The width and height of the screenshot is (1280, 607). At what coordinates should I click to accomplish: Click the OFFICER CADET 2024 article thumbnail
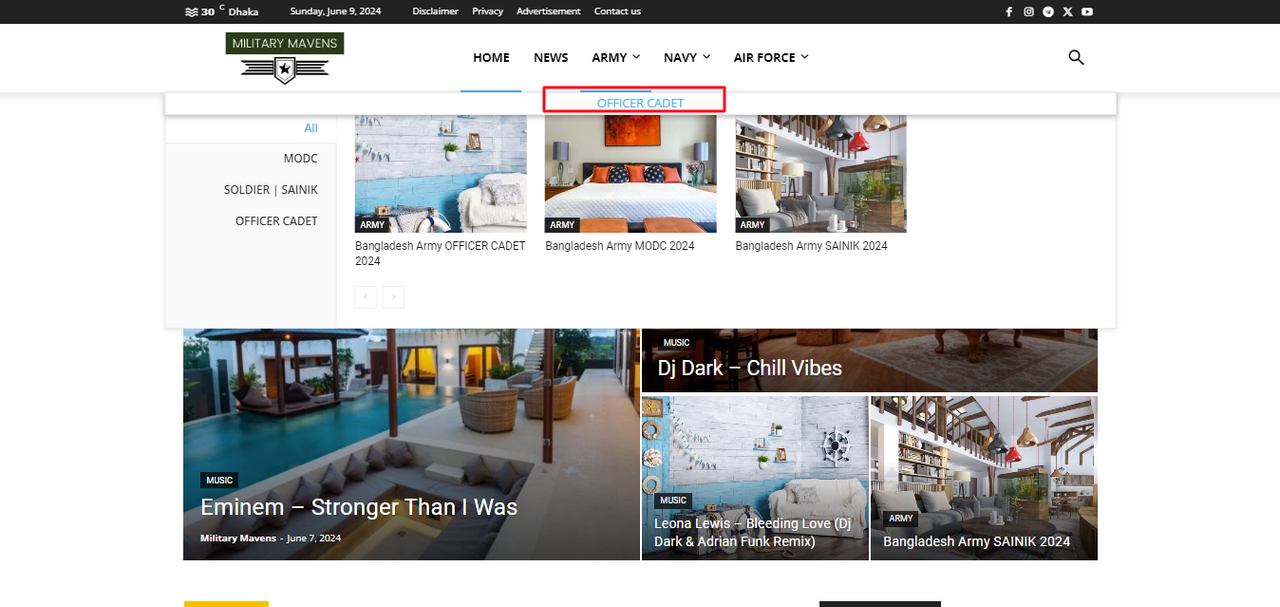[441, 174]
